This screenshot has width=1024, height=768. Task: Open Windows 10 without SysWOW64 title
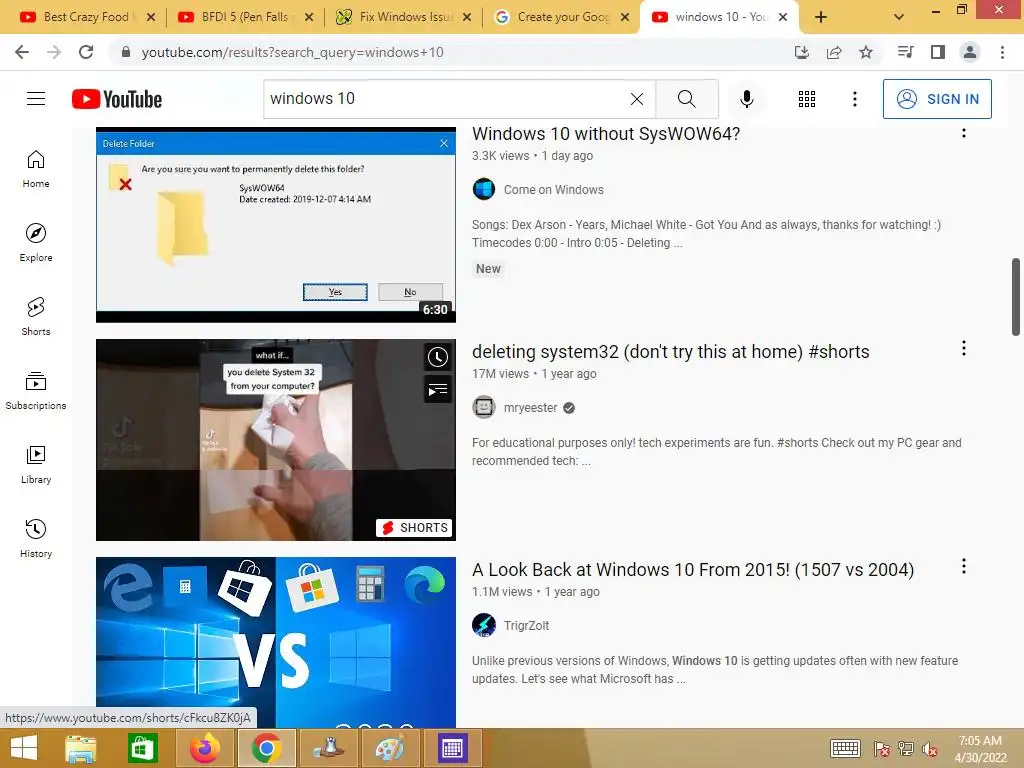(605, 134)
